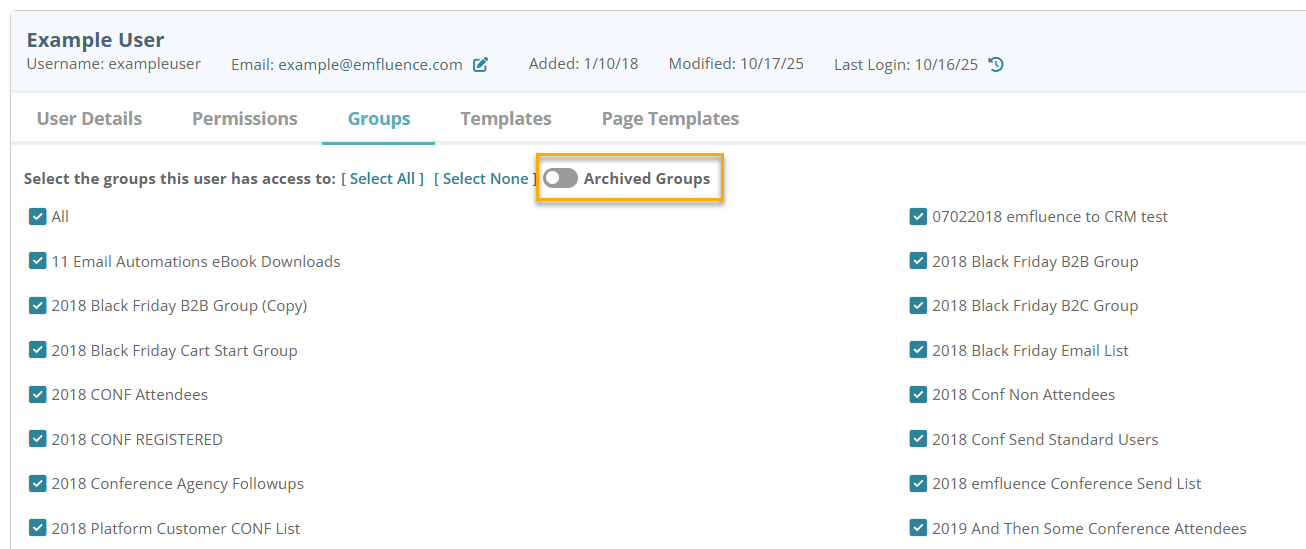Open the last login history icon
Viewport: 1306px width, 549px height.
point(996,65)
